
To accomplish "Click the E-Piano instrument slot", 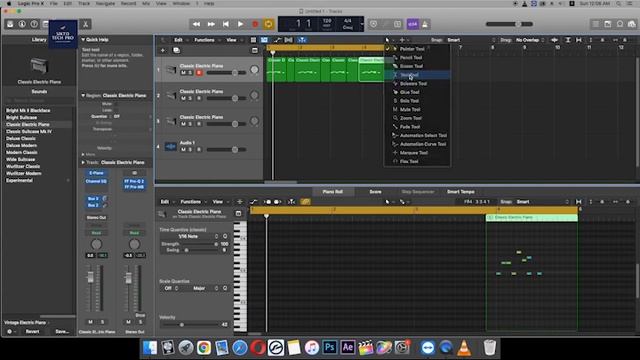I will tap(96, 173).
